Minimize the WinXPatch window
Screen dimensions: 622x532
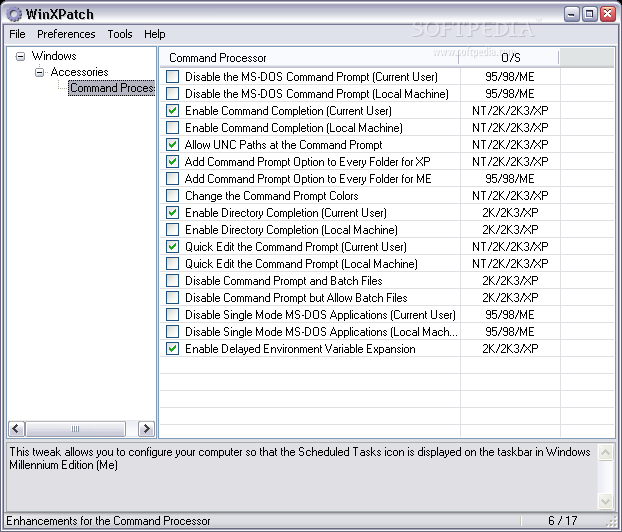(572, 14)
